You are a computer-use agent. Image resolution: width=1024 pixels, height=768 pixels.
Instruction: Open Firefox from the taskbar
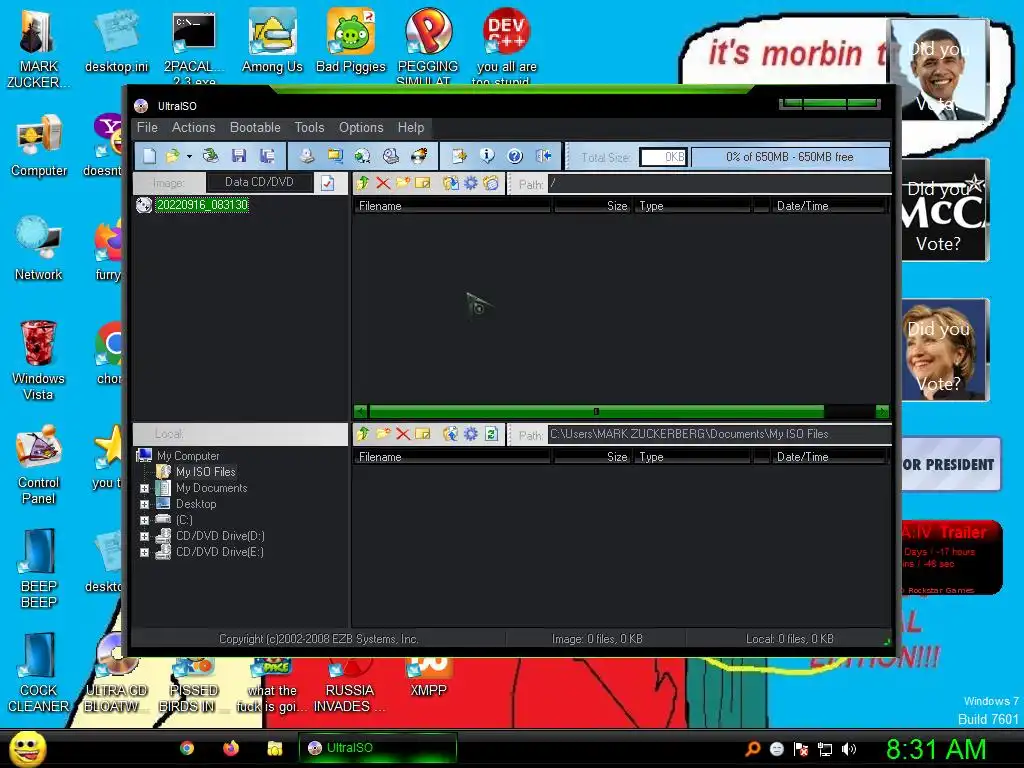coord(231,748)
